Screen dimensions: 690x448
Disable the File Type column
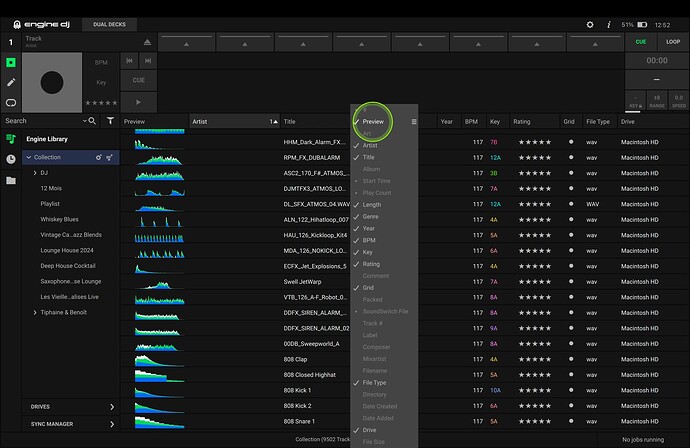pos(374,382)
